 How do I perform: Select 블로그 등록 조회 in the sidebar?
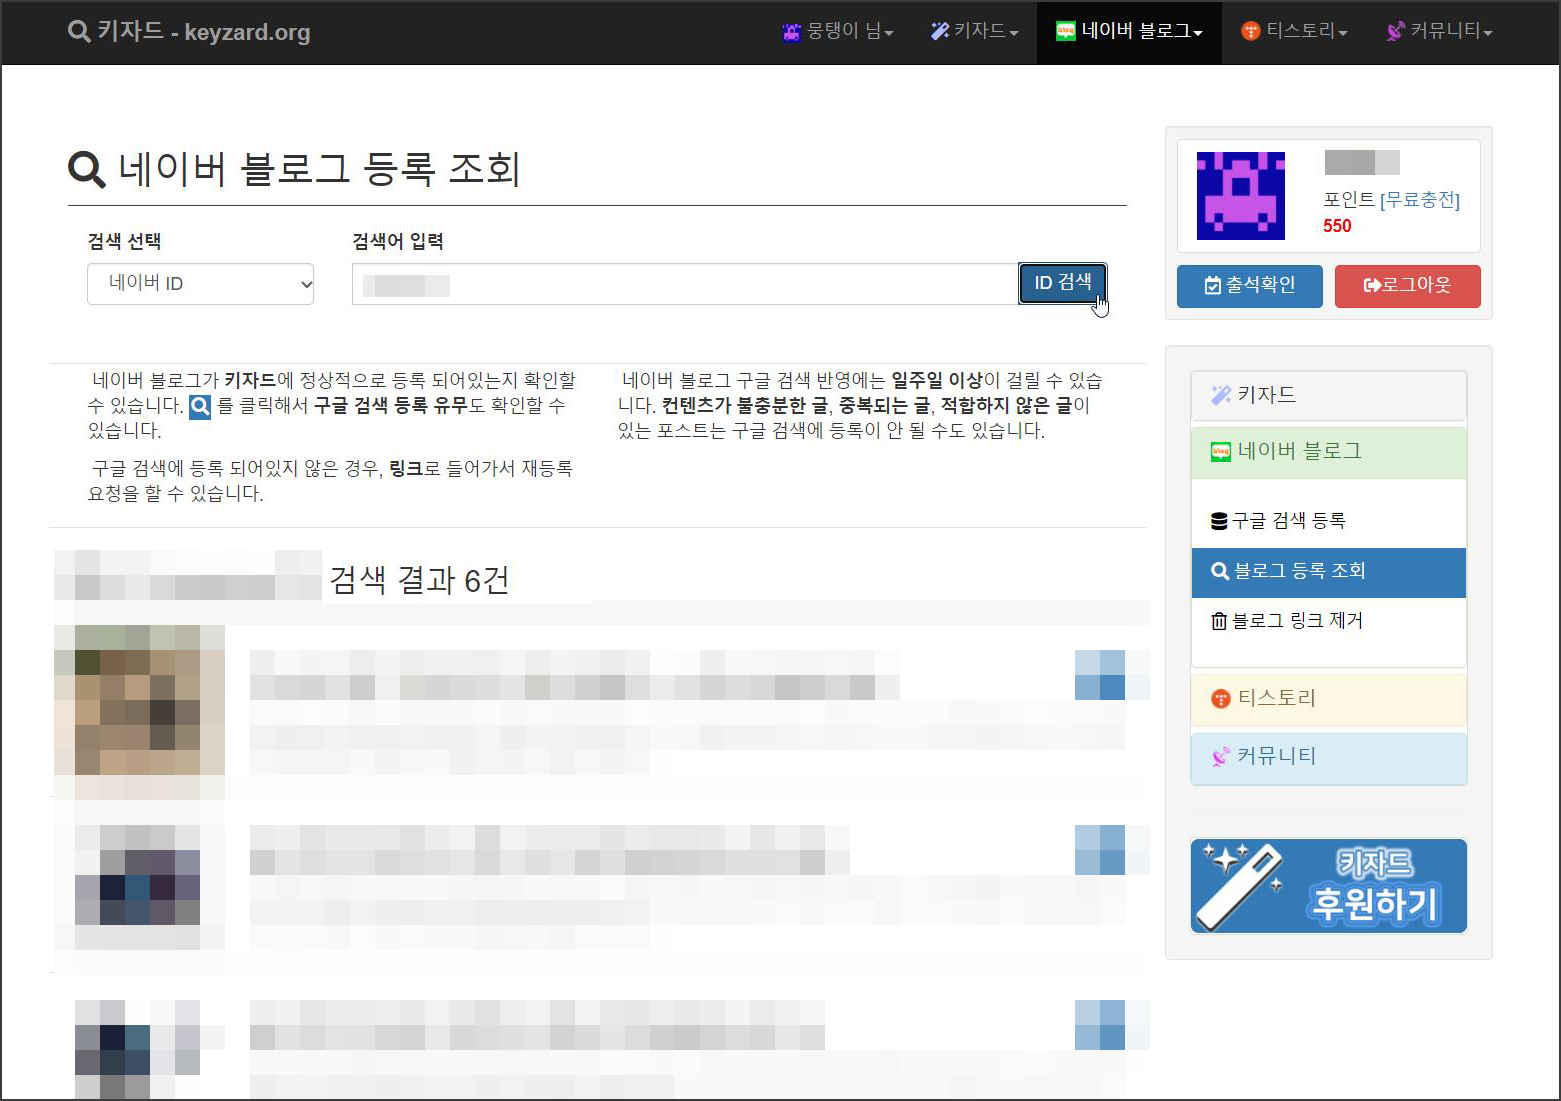click(1329, 572)
